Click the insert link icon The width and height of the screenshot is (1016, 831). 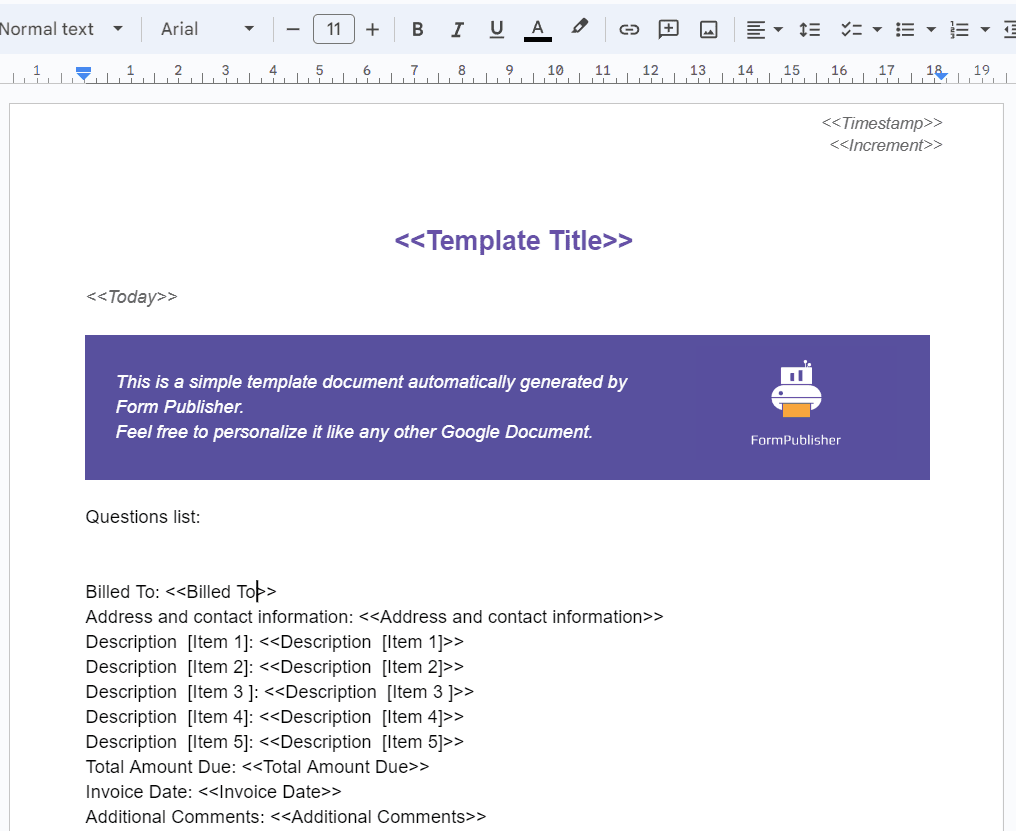coord(629,29)
